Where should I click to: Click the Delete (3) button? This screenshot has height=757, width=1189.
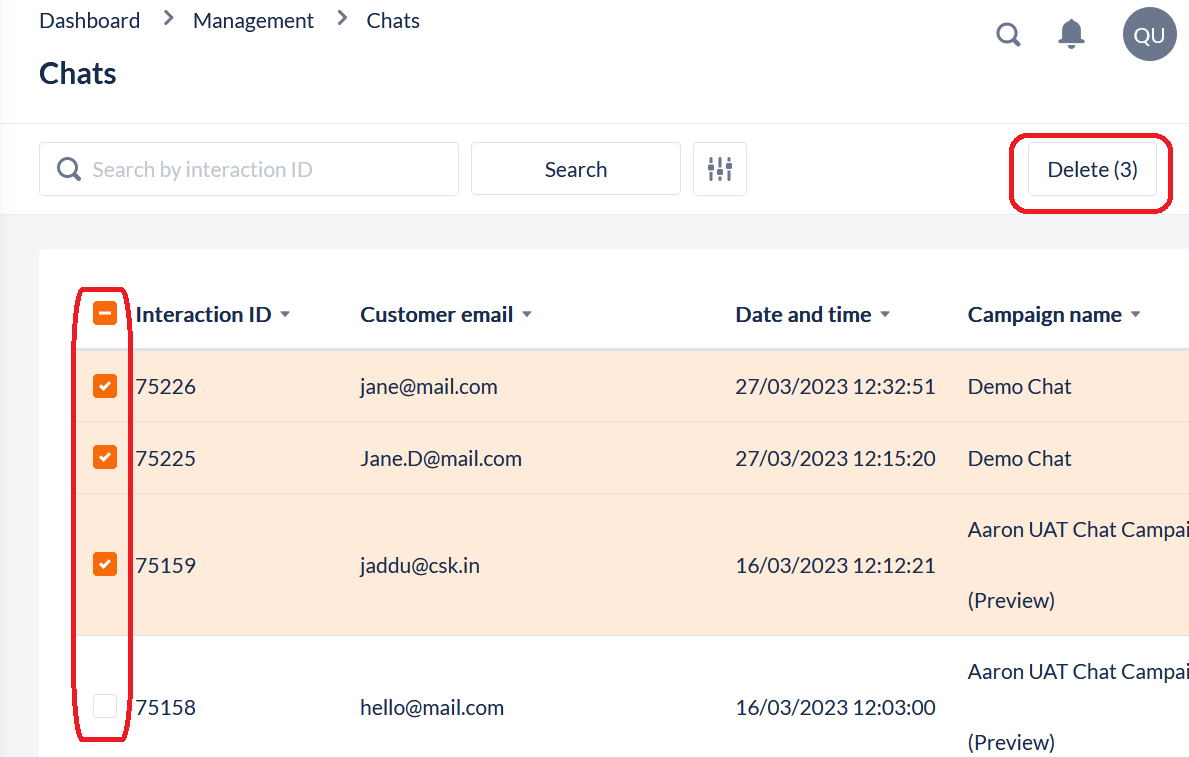[1092, 170]
